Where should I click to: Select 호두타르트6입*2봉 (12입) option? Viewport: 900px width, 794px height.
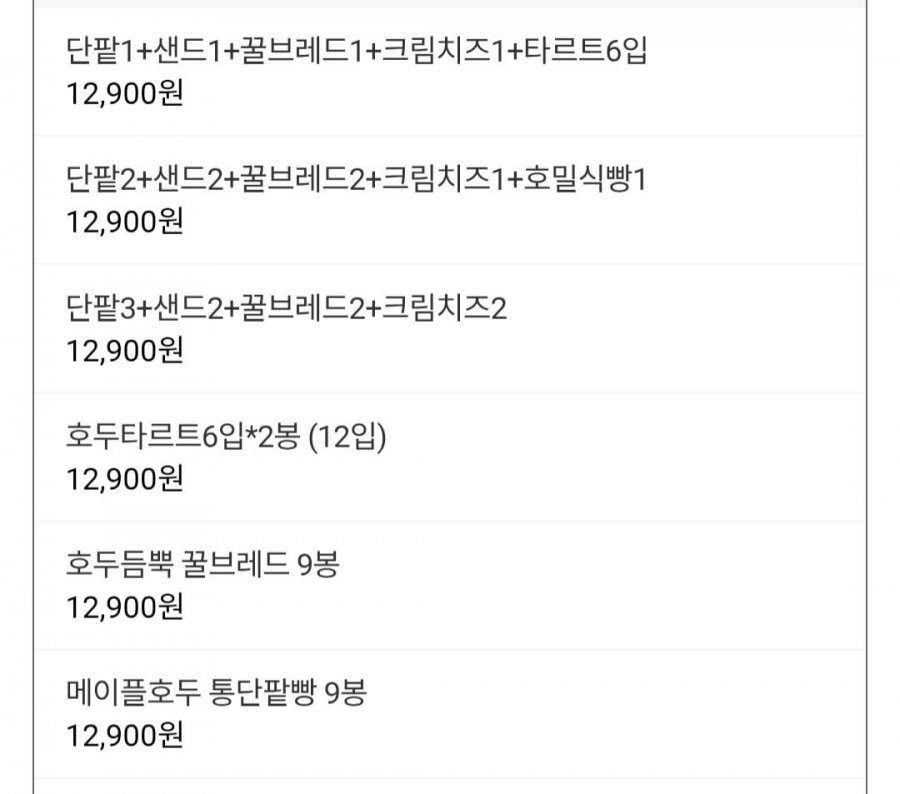225,437
